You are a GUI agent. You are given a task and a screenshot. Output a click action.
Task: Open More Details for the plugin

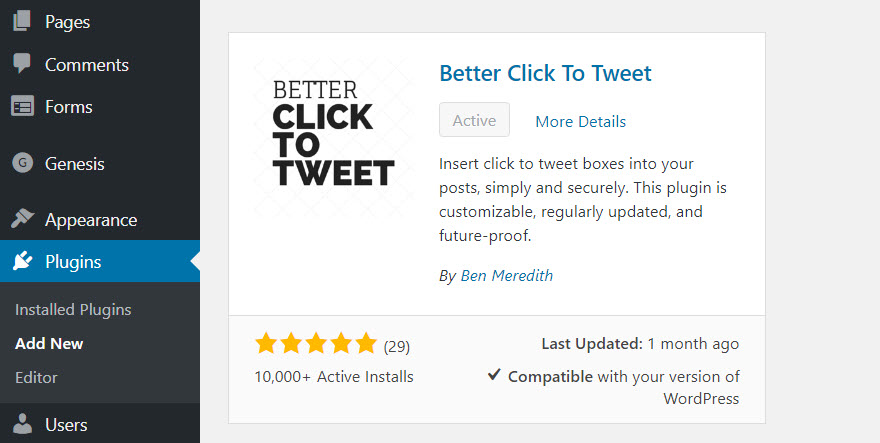click(x=580, y=121)
